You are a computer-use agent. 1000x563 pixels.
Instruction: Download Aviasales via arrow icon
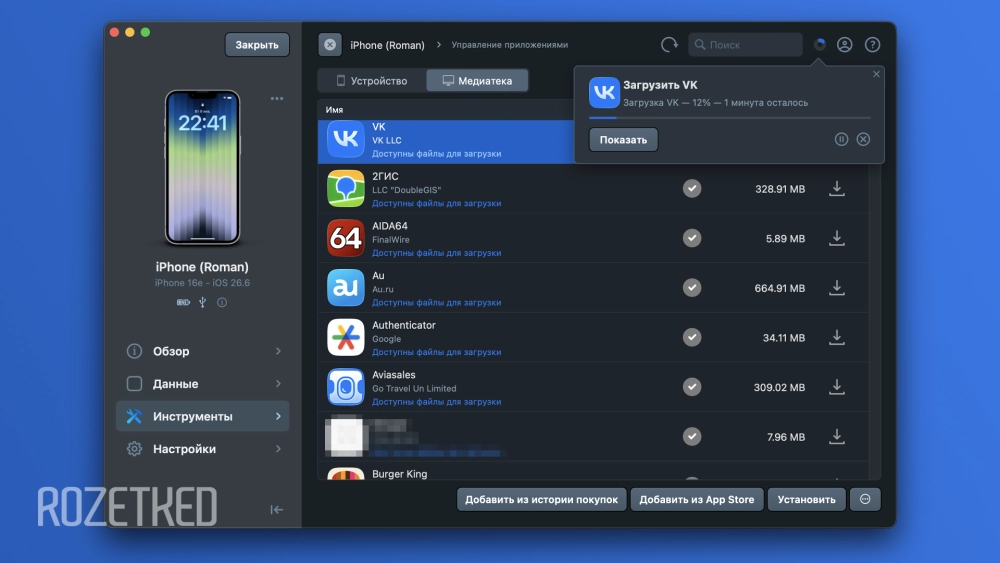point(837,387)
